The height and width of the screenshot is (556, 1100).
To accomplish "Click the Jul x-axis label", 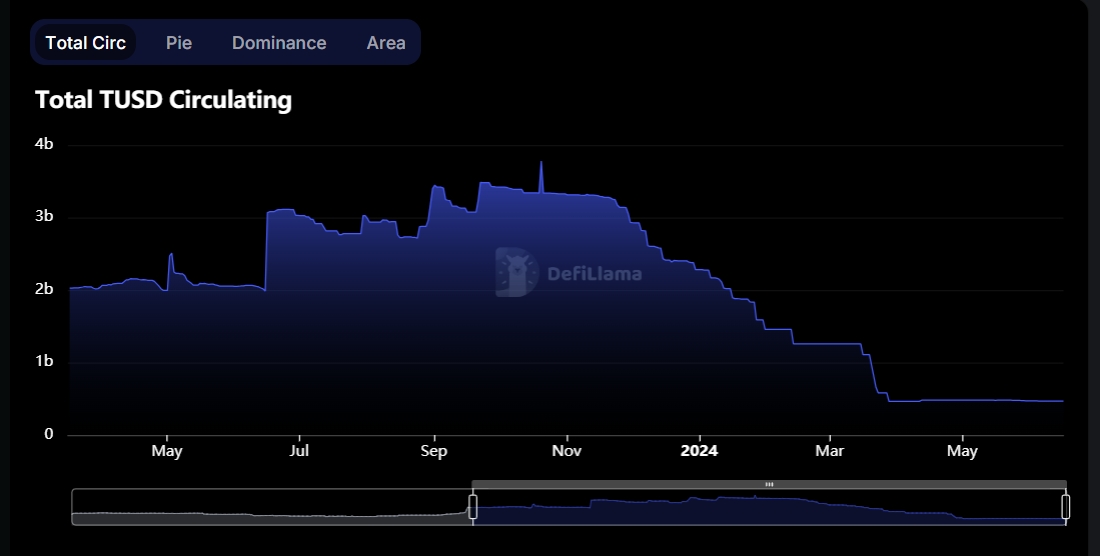I will click(x=299, y=451).
